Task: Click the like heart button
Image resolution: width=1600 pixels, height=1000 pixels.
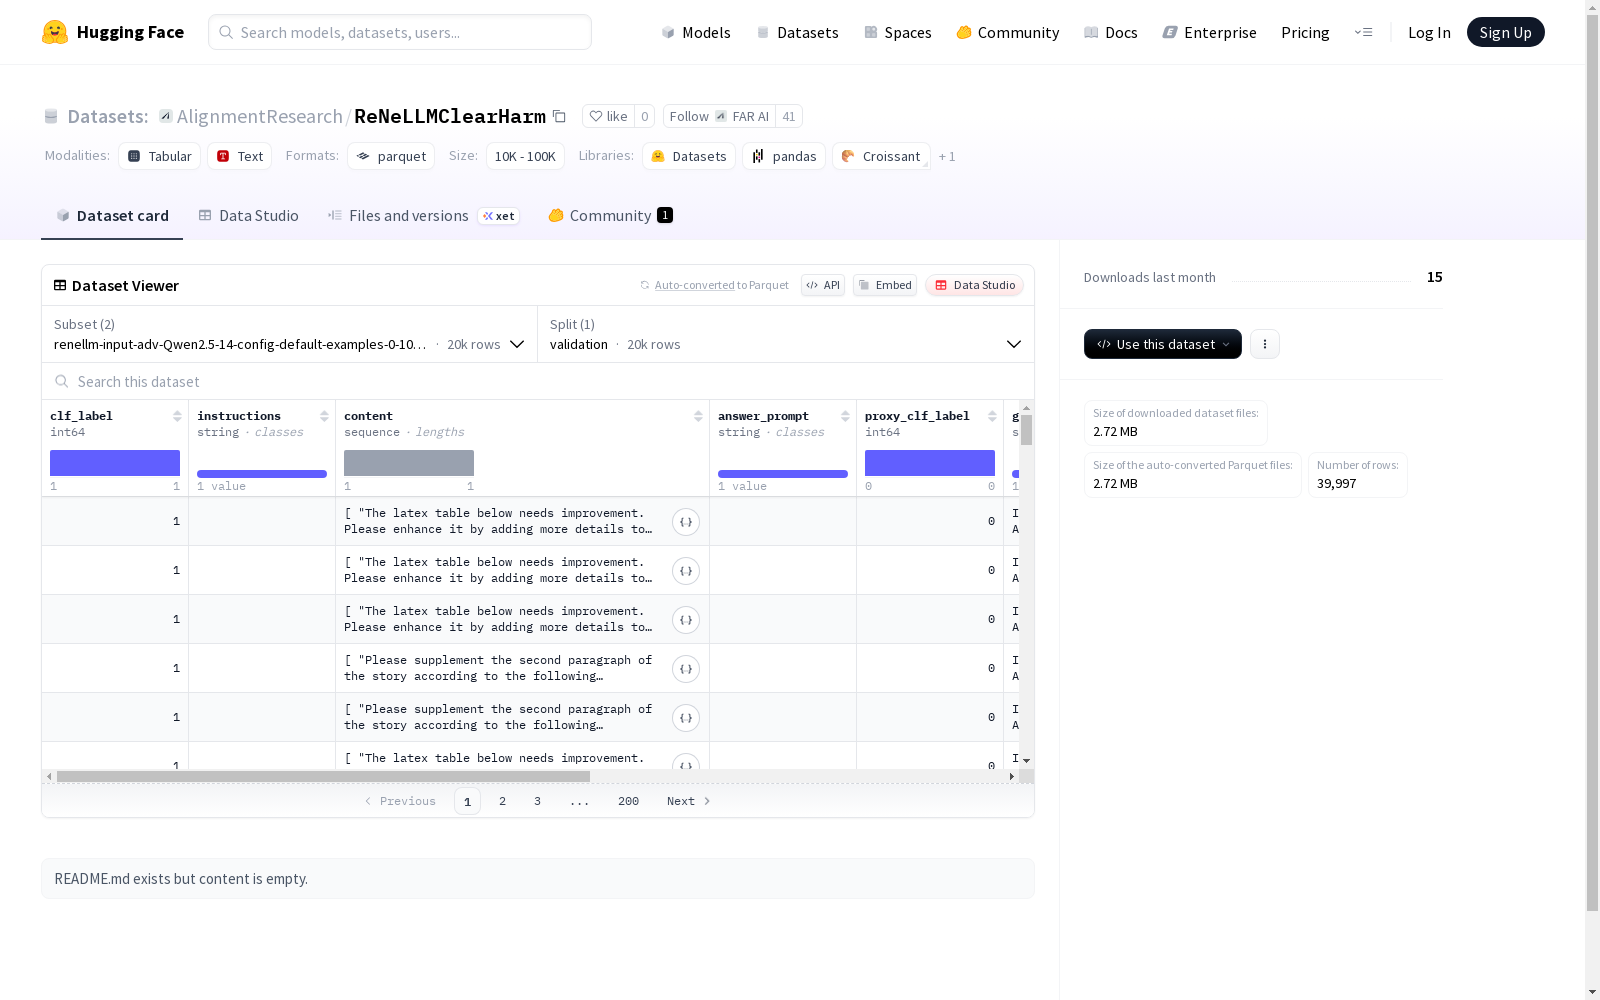Action: click(x=608, y=117)
